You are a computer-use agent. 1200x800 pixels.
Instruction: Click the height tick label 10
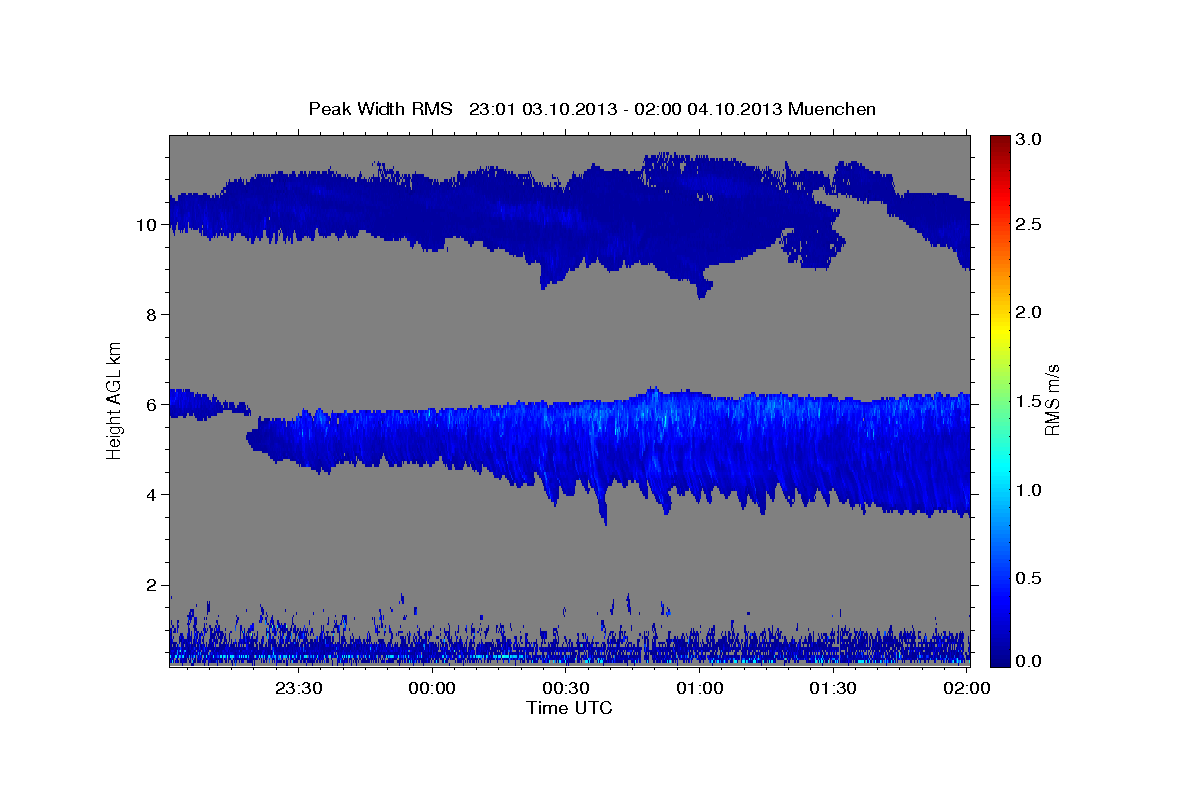(x=147, y=225)
